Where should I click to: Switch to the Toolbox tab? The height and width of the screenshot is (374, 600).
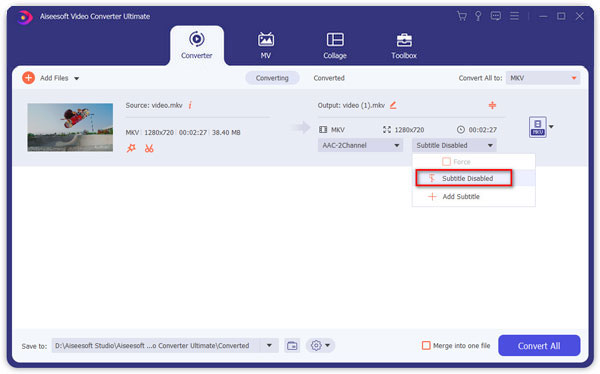pyautogui.click(x=404, y=46)
